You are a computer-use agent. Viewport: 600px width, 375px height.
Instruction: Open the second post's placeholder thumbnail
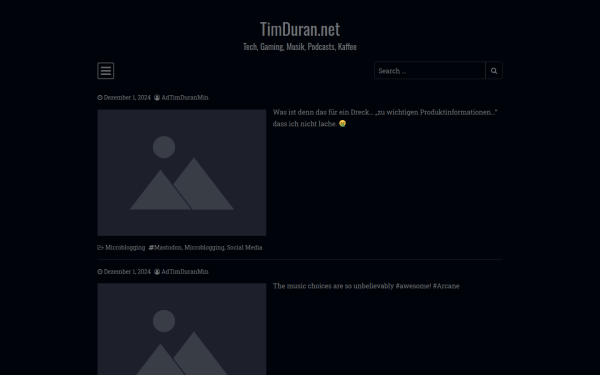pos(182,329)
